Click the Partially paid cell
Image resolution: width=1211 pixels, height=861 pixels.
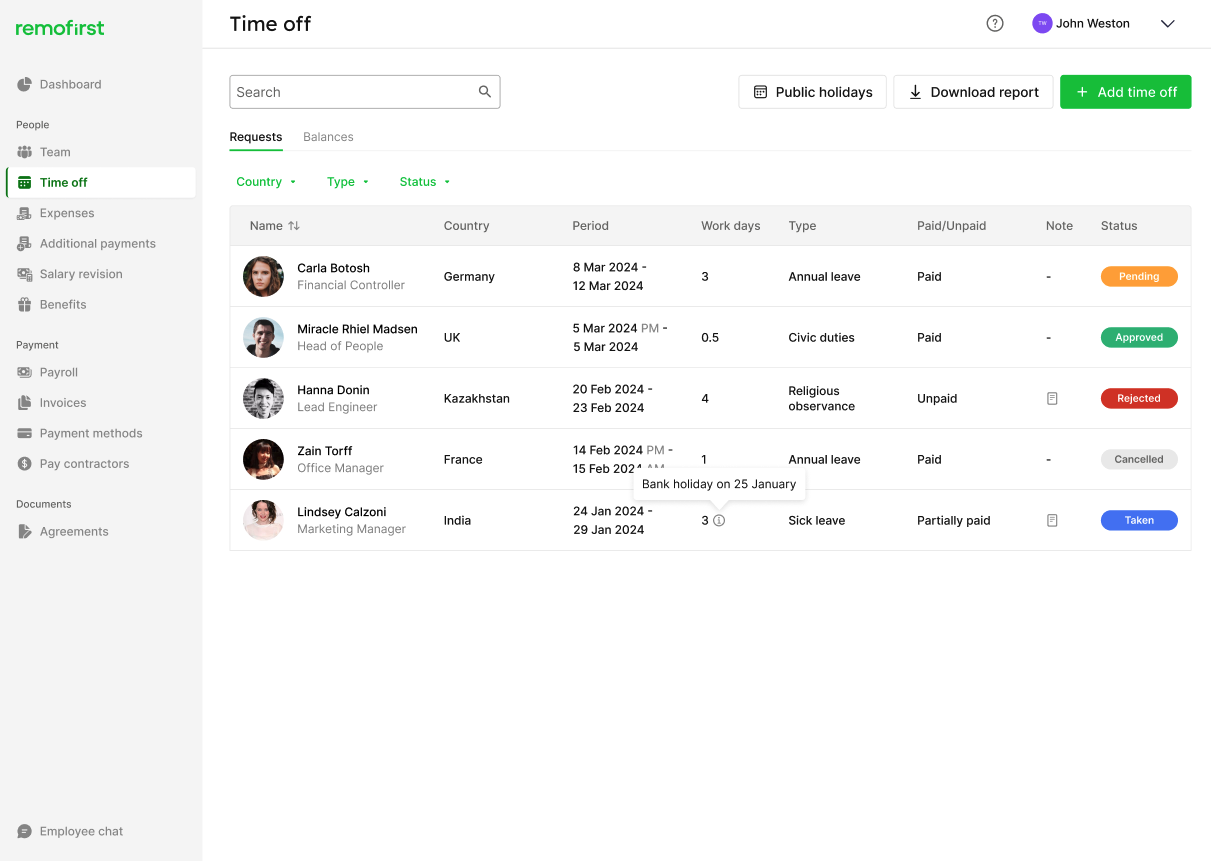point(954,520)
